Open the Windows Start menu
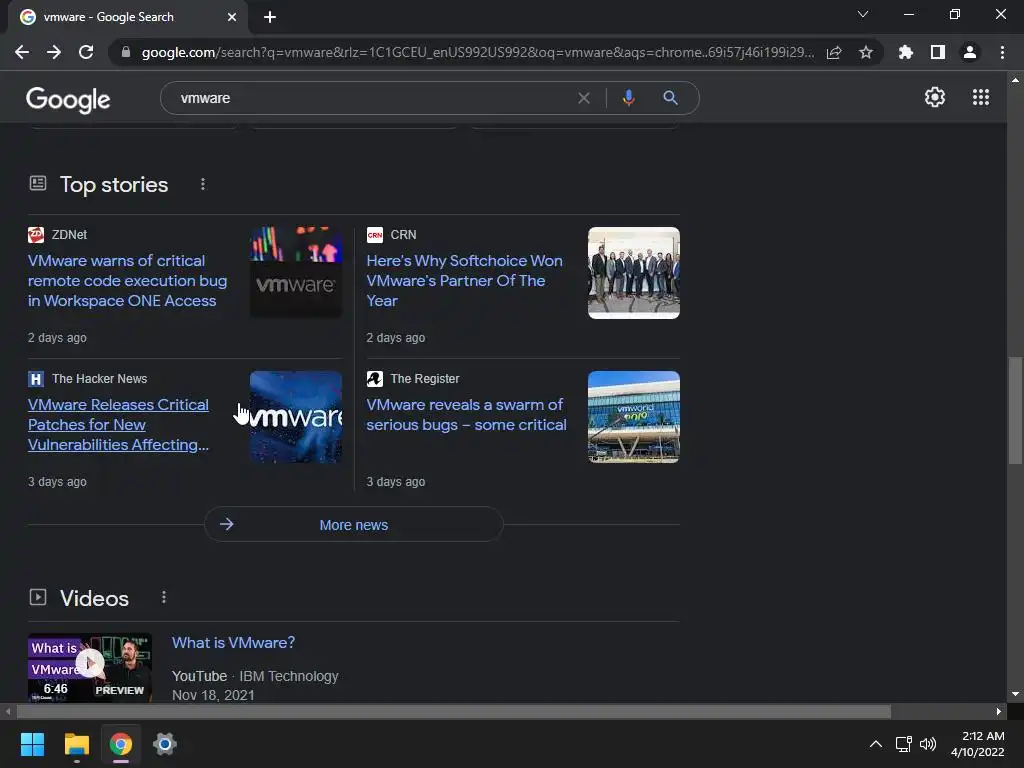1024x768 pixels. pos(32,744)
